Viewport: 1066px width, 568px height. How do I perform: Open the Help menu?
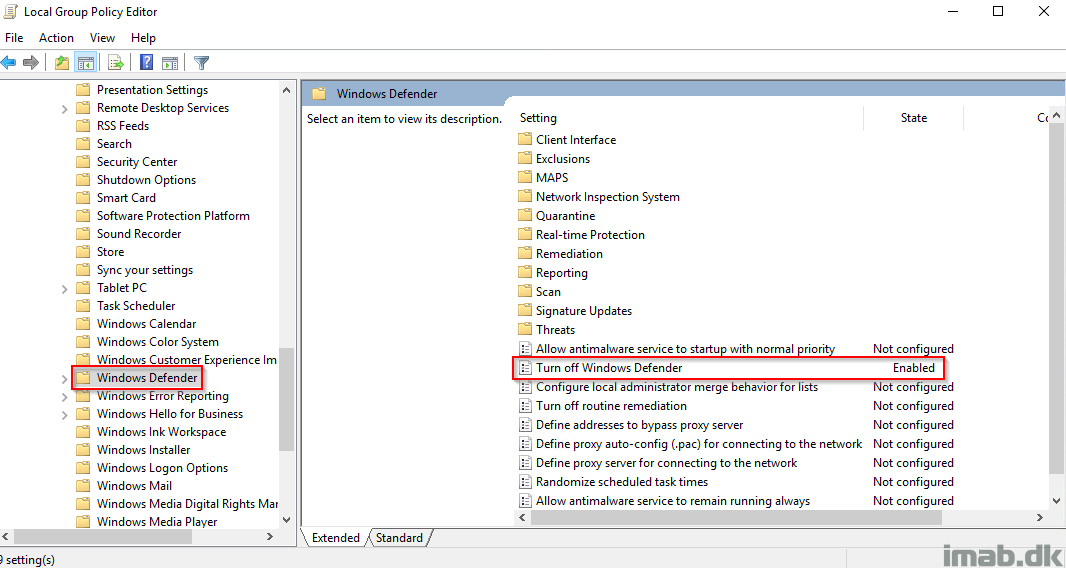[x=143, y=38]
